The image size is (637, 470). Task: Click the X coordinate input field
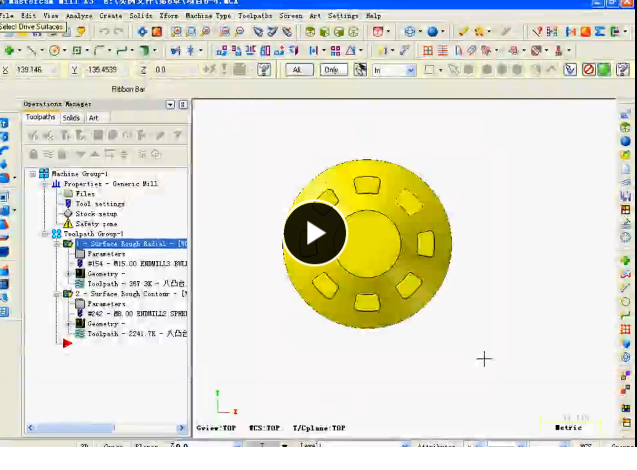tap(35, 70)
